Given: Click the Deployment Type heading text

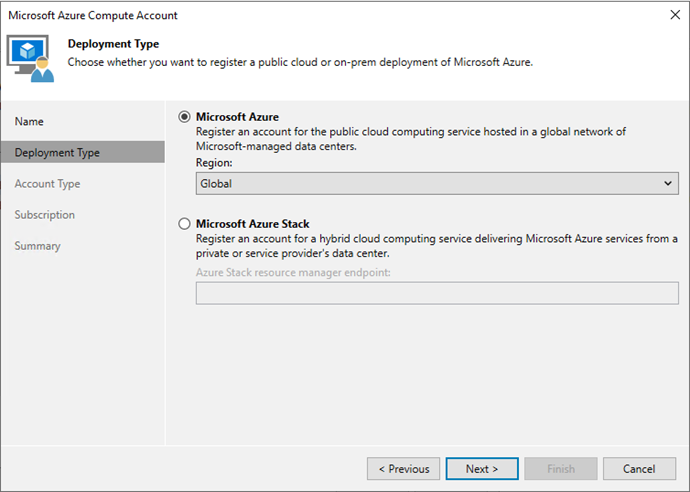Looking at the screenshot, I should (114, 44).
